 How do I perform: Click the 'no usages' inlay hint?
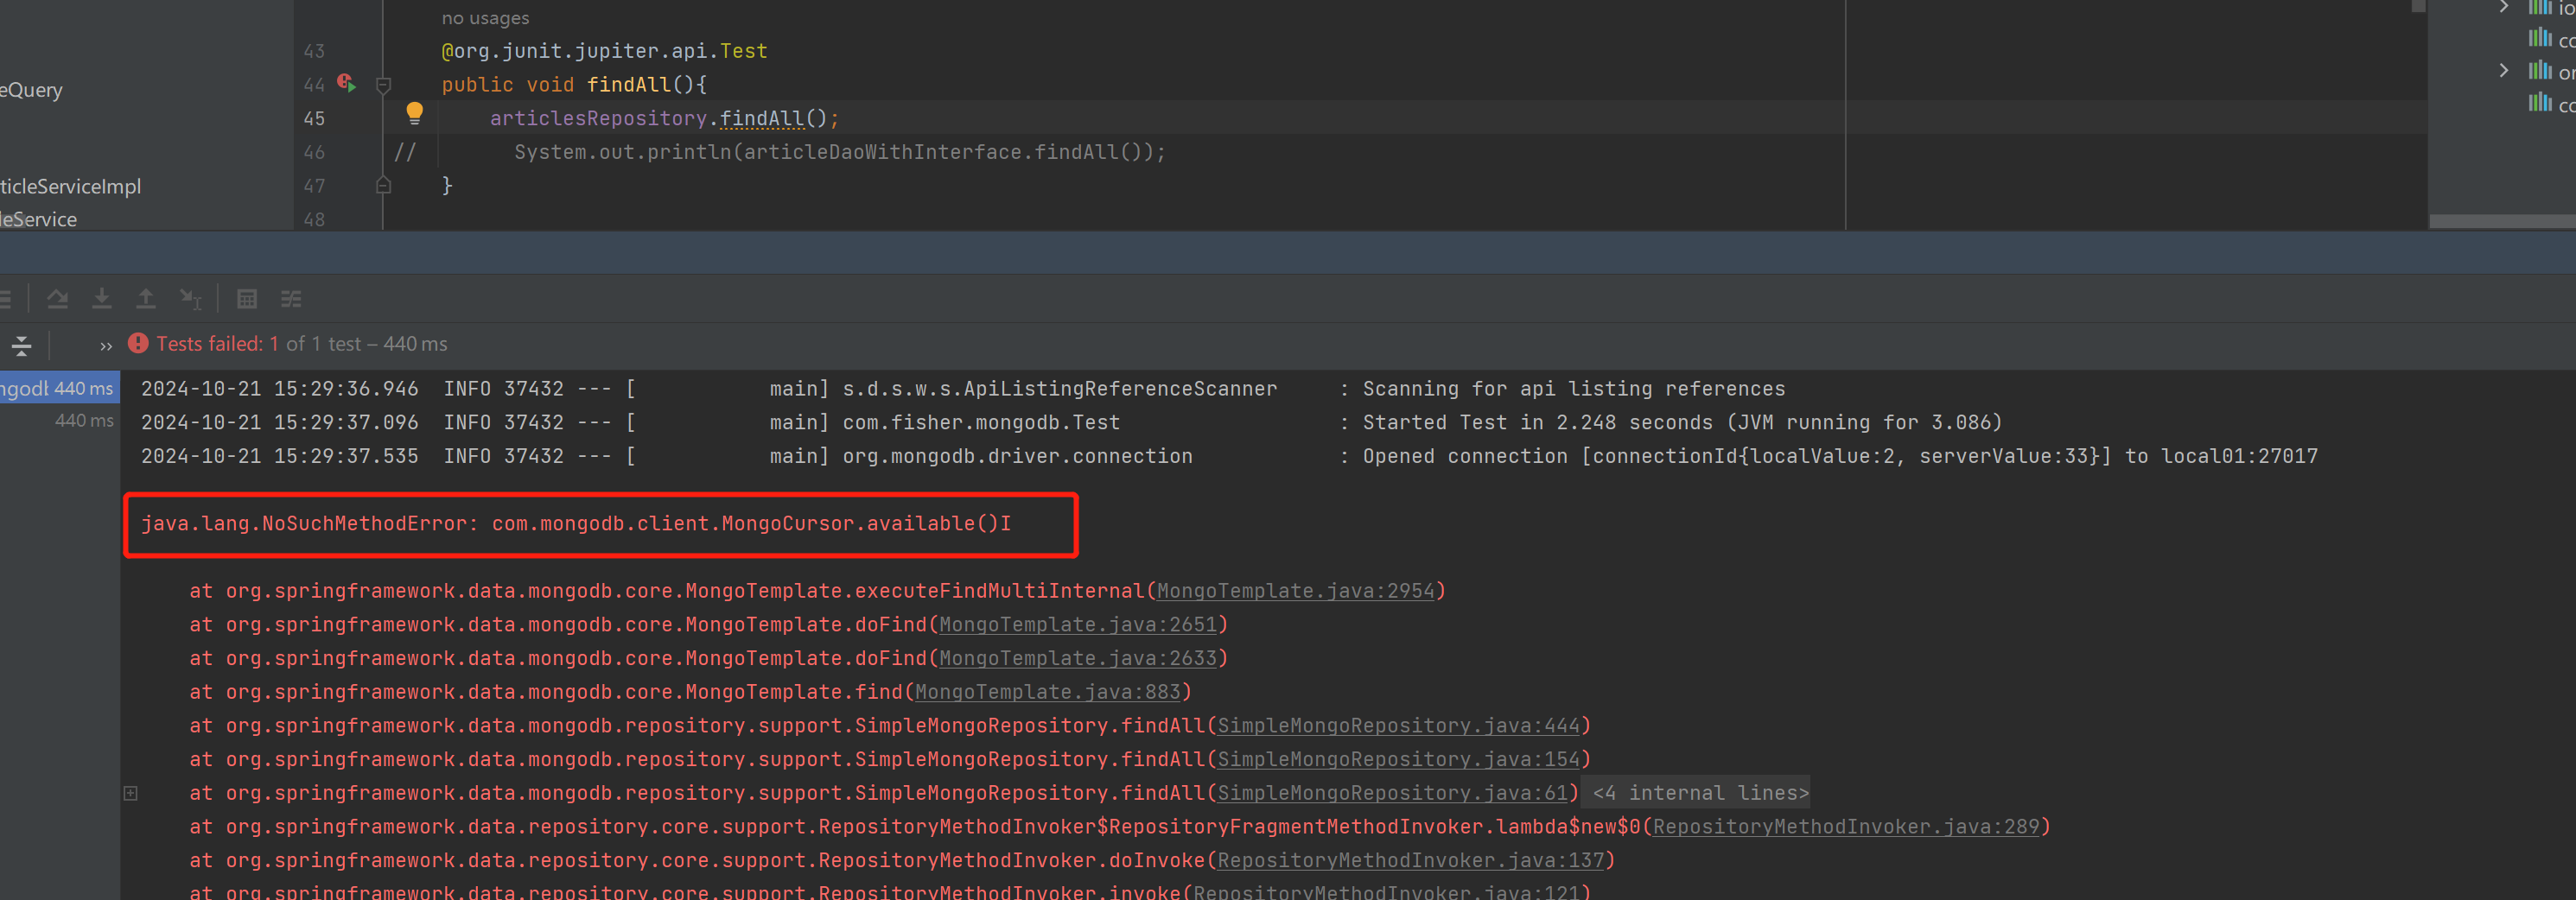485,18
